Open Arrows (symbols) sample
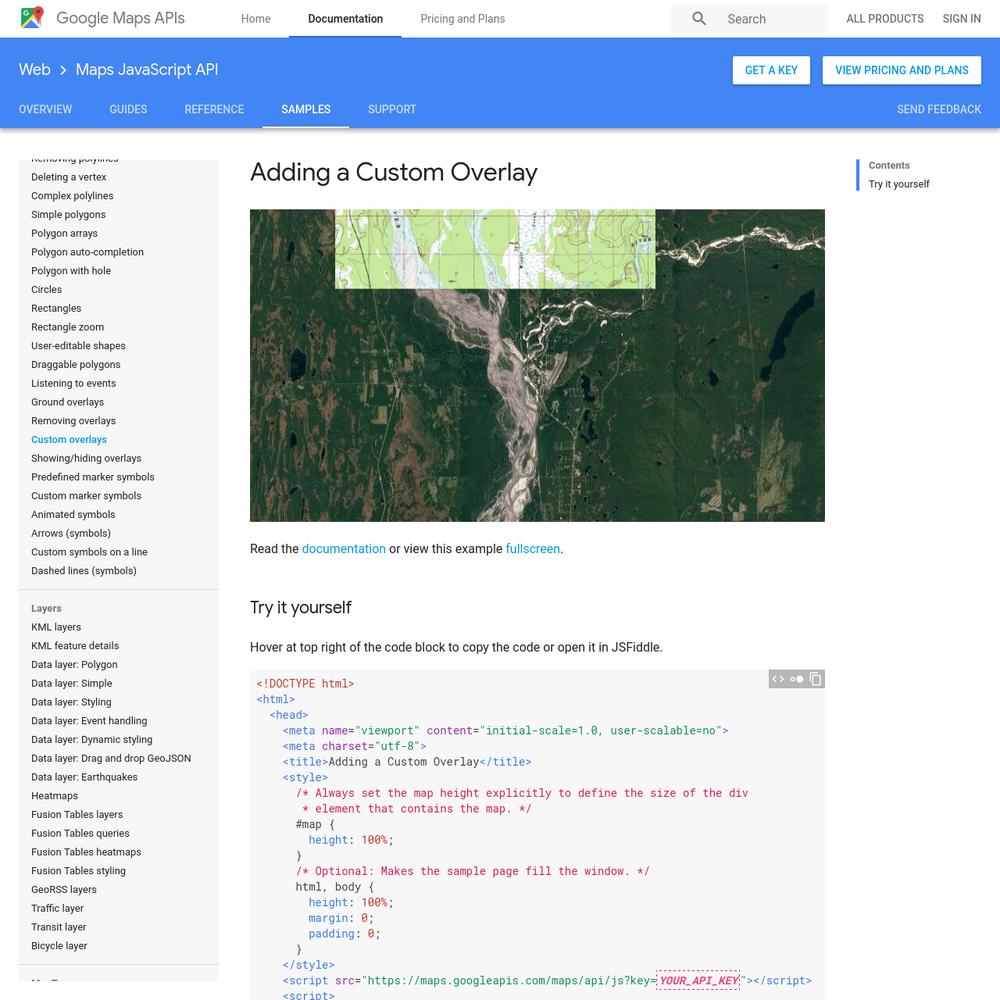The width and height of the screenshot is (1000, 1000). [x=71, y=533]
